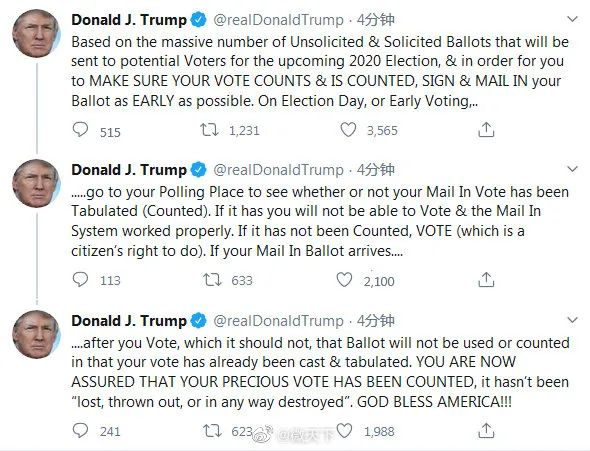Share the first tweet about Unsolicited Ballots
The height and width of the screenshot is (451, 590).
click(x=486, y=130)
